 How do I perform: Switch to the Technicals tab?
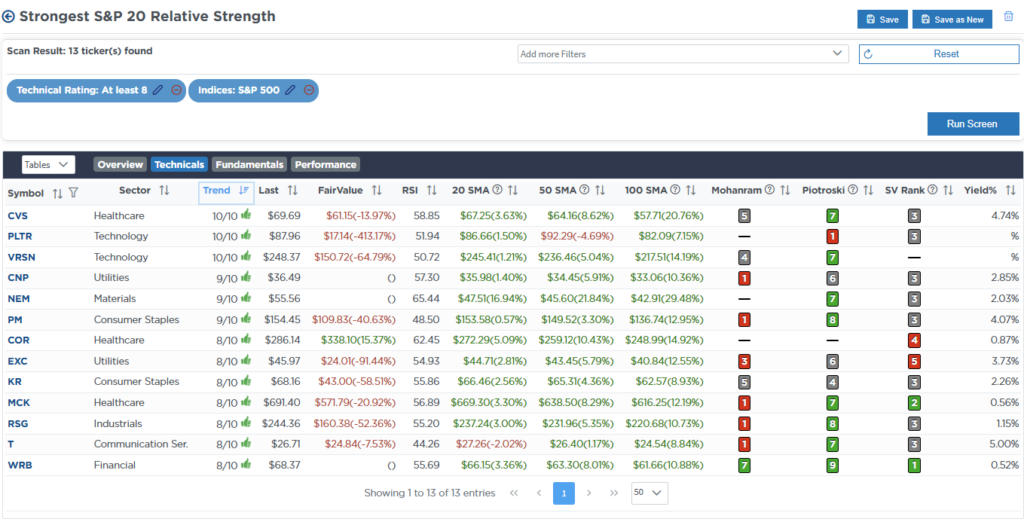point(180,165)
